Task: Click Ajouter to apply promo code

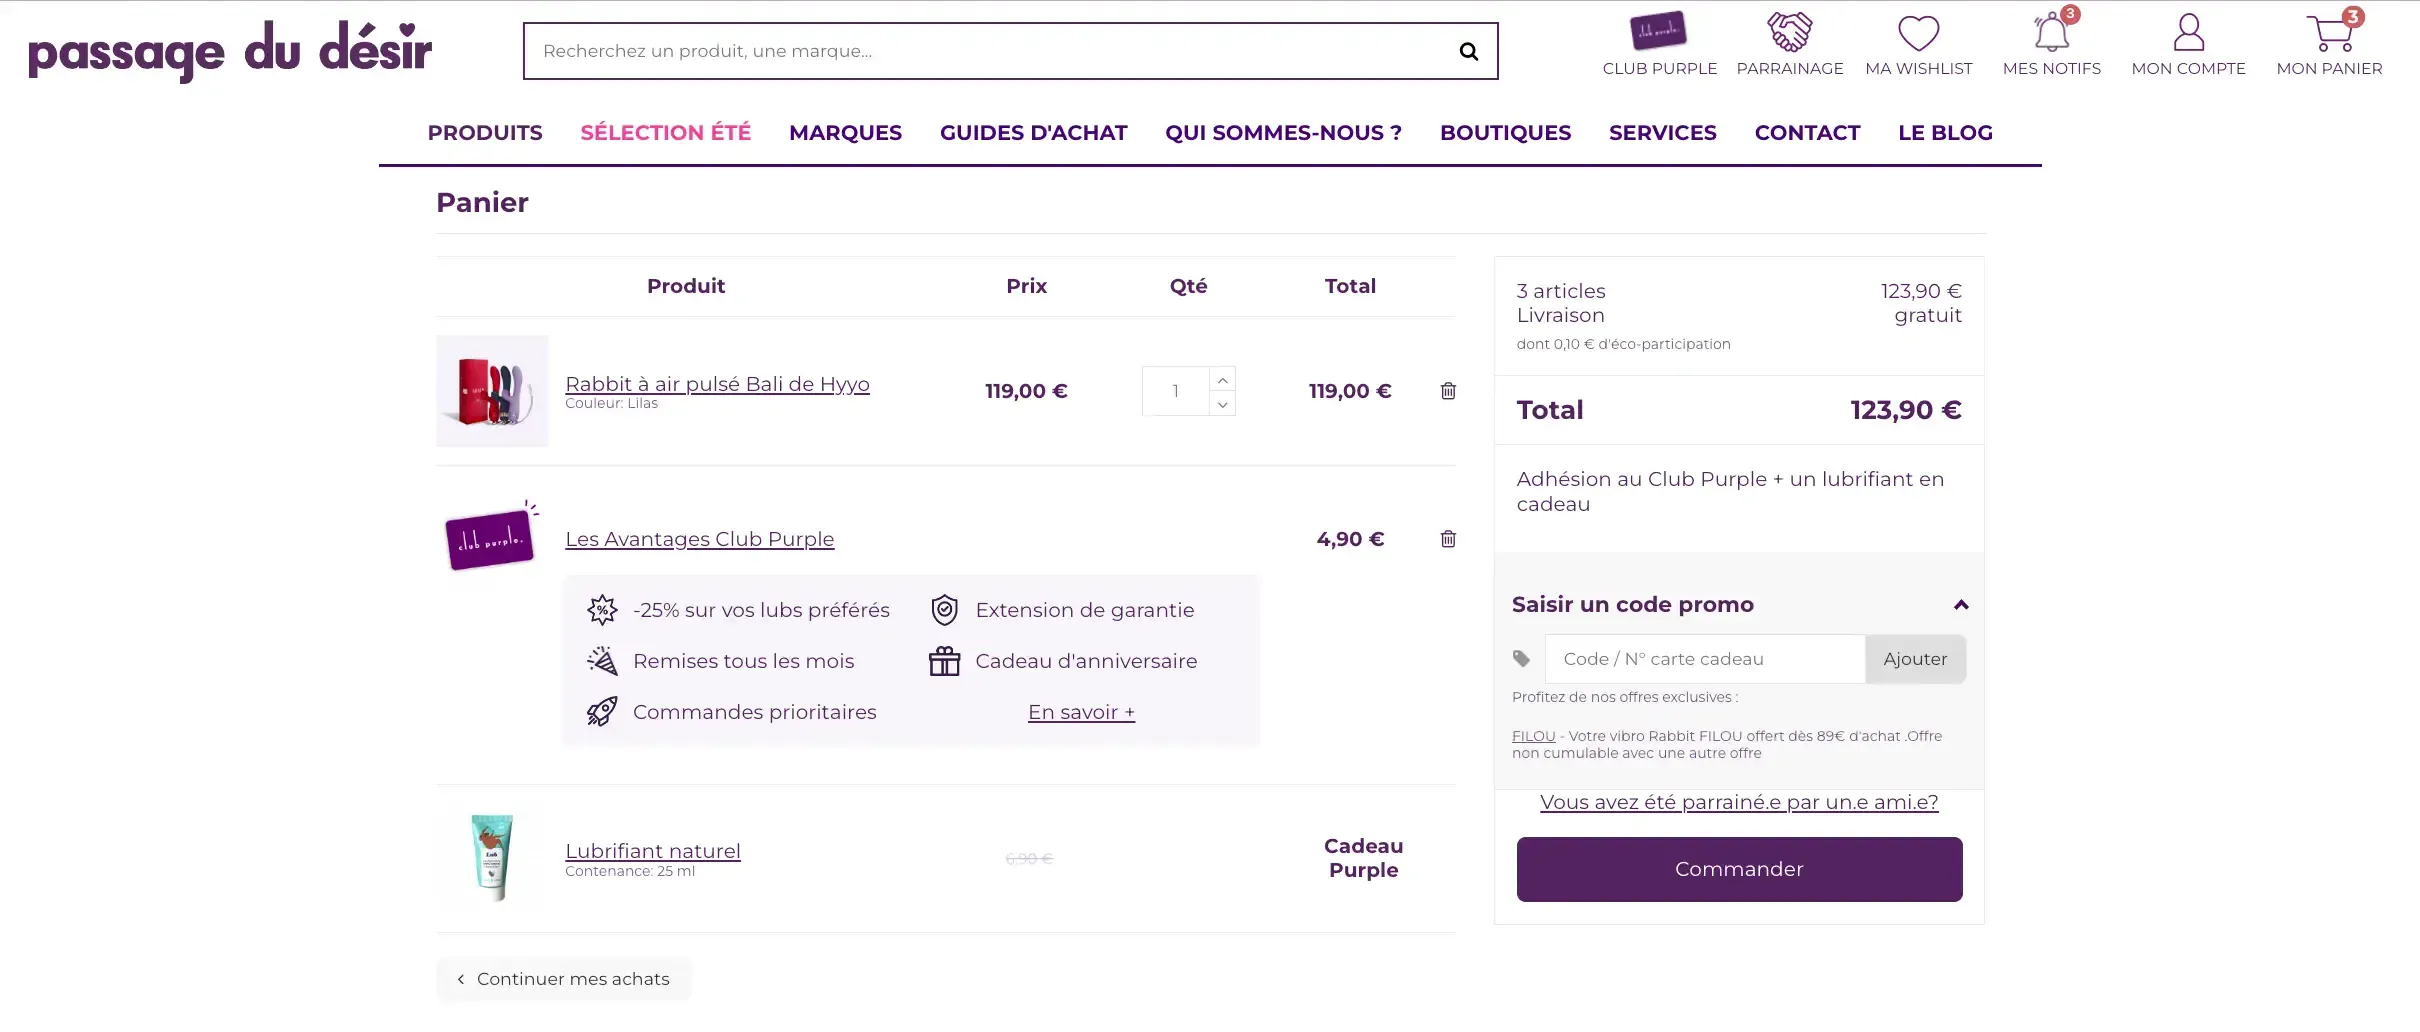Action: click(1915, 659)
